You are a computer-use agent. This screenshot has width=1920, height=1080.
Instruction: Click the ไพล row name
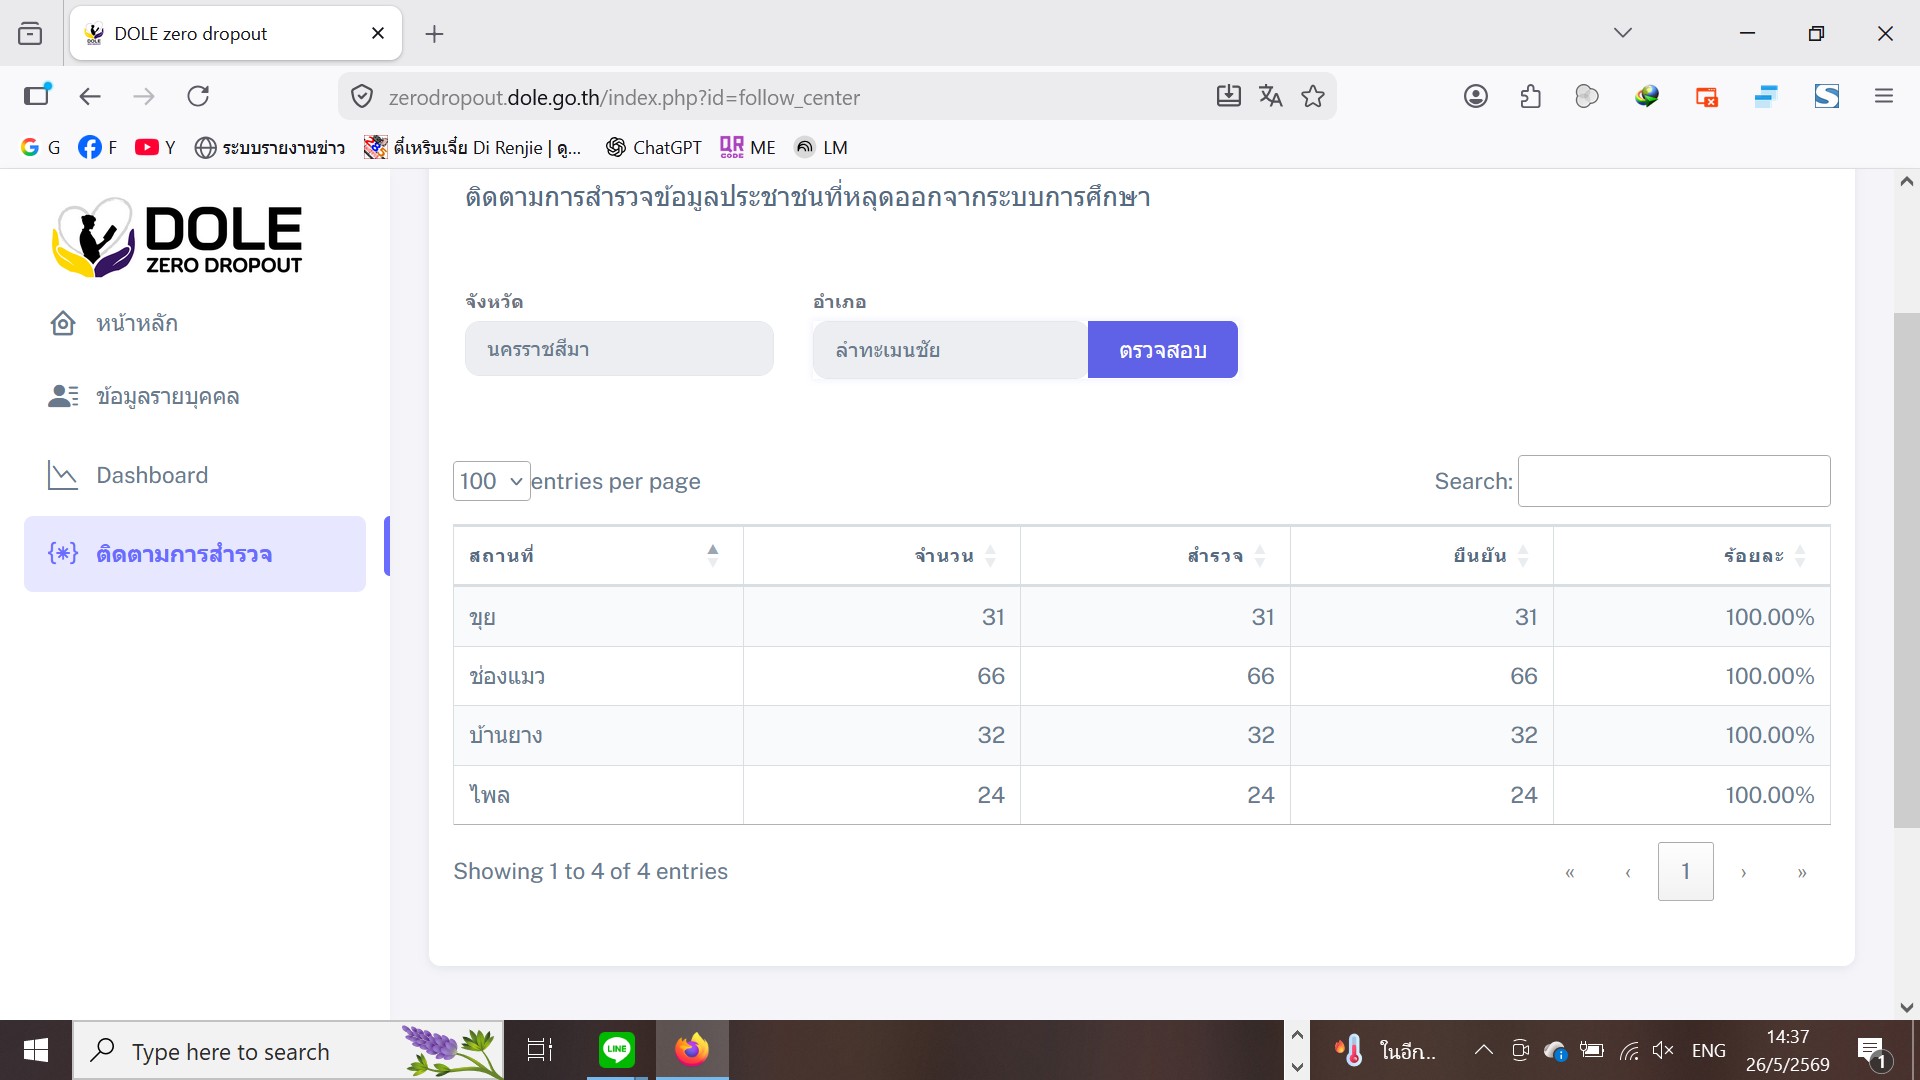[490, 795]
